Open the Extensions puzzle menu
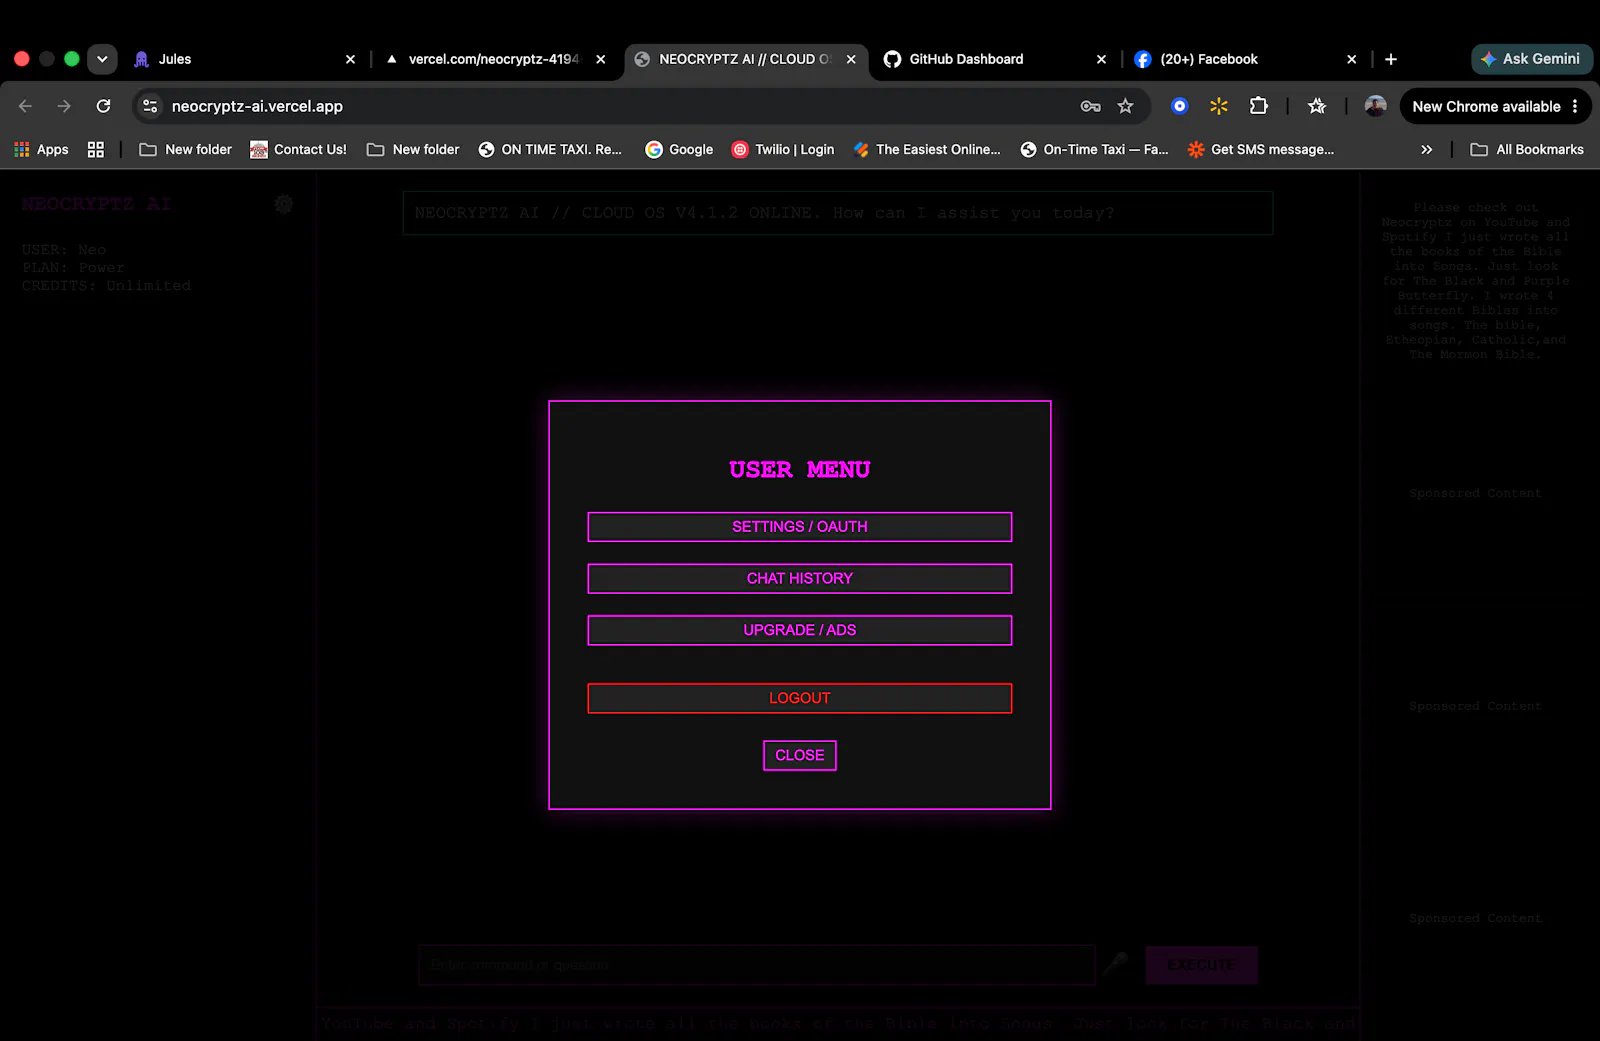 [x=1258, y=106]
